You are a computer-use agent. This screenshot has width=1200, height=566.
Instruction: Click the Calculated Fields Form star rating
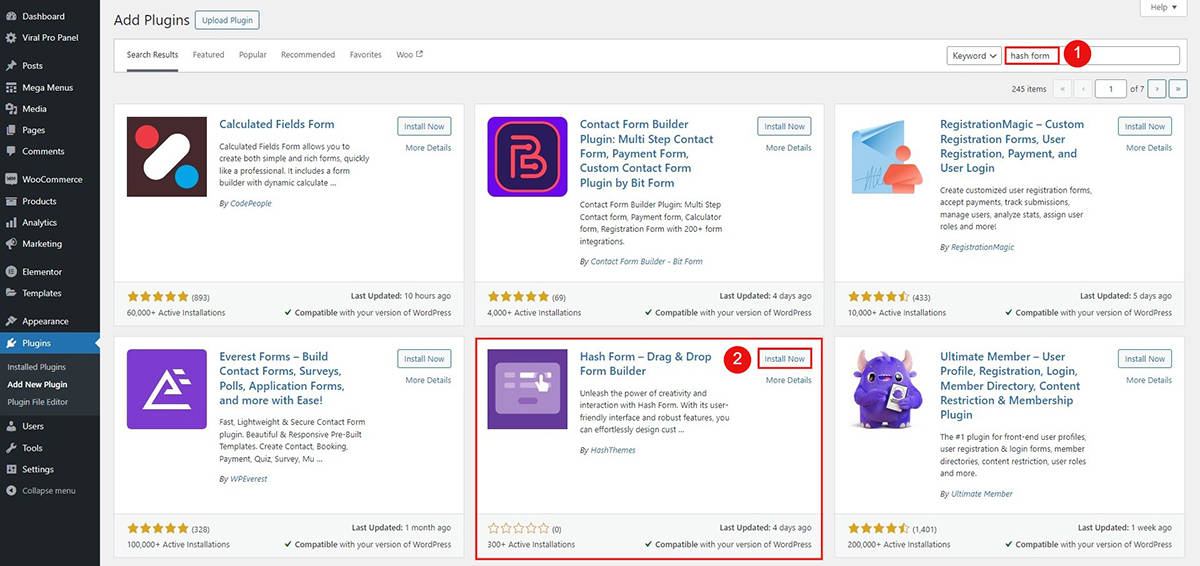point(158,297)
